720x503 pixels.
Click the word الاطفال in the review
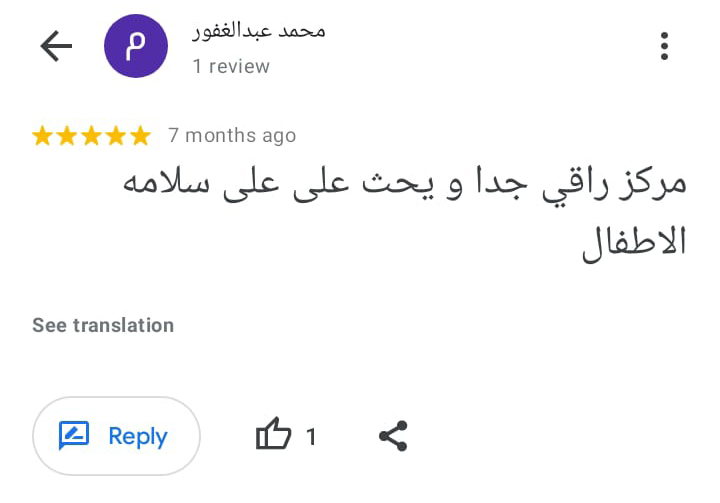(x=634, y=242)
